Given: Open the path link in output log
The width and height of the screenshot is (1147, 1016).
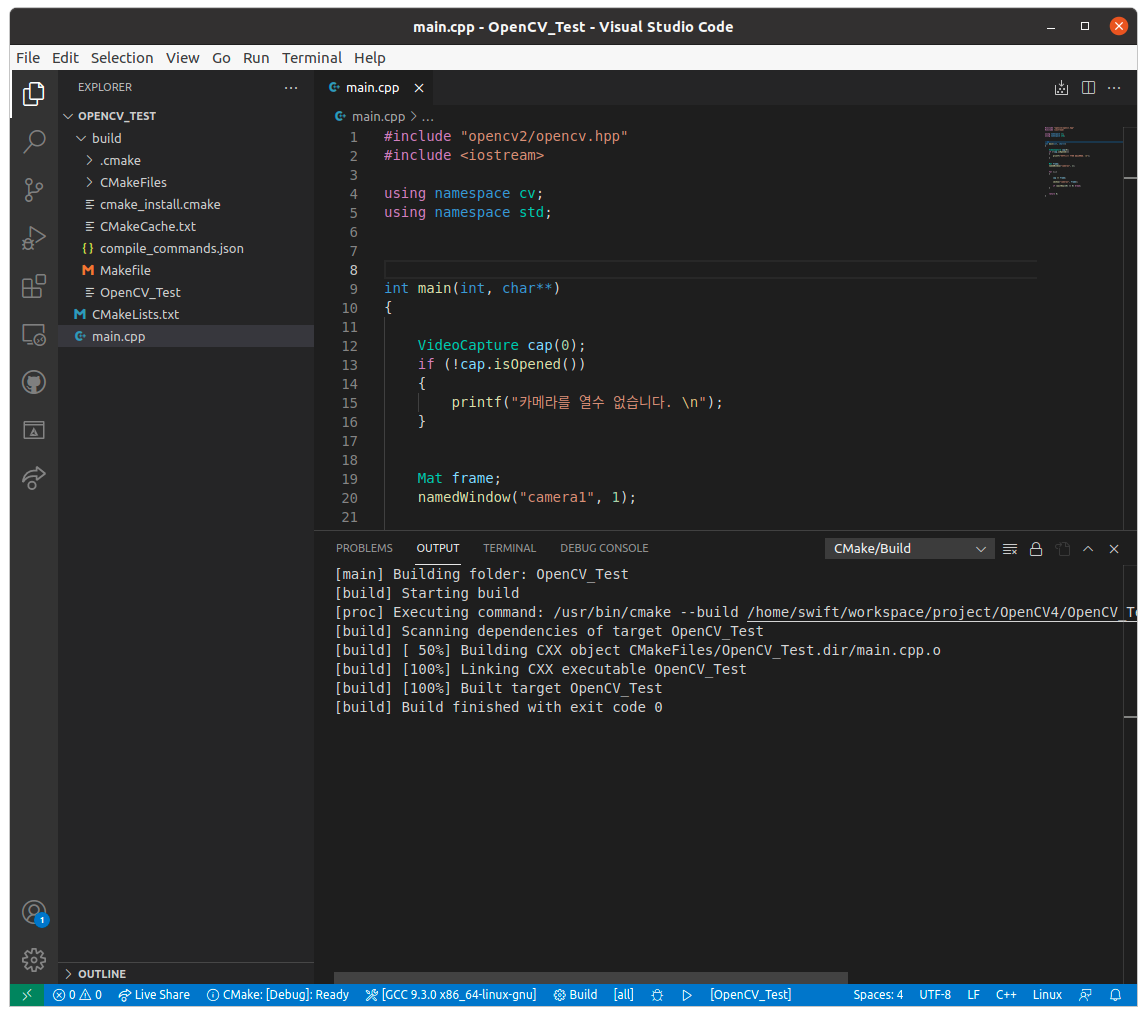Looking at the screenshot, I should [941, 613].
